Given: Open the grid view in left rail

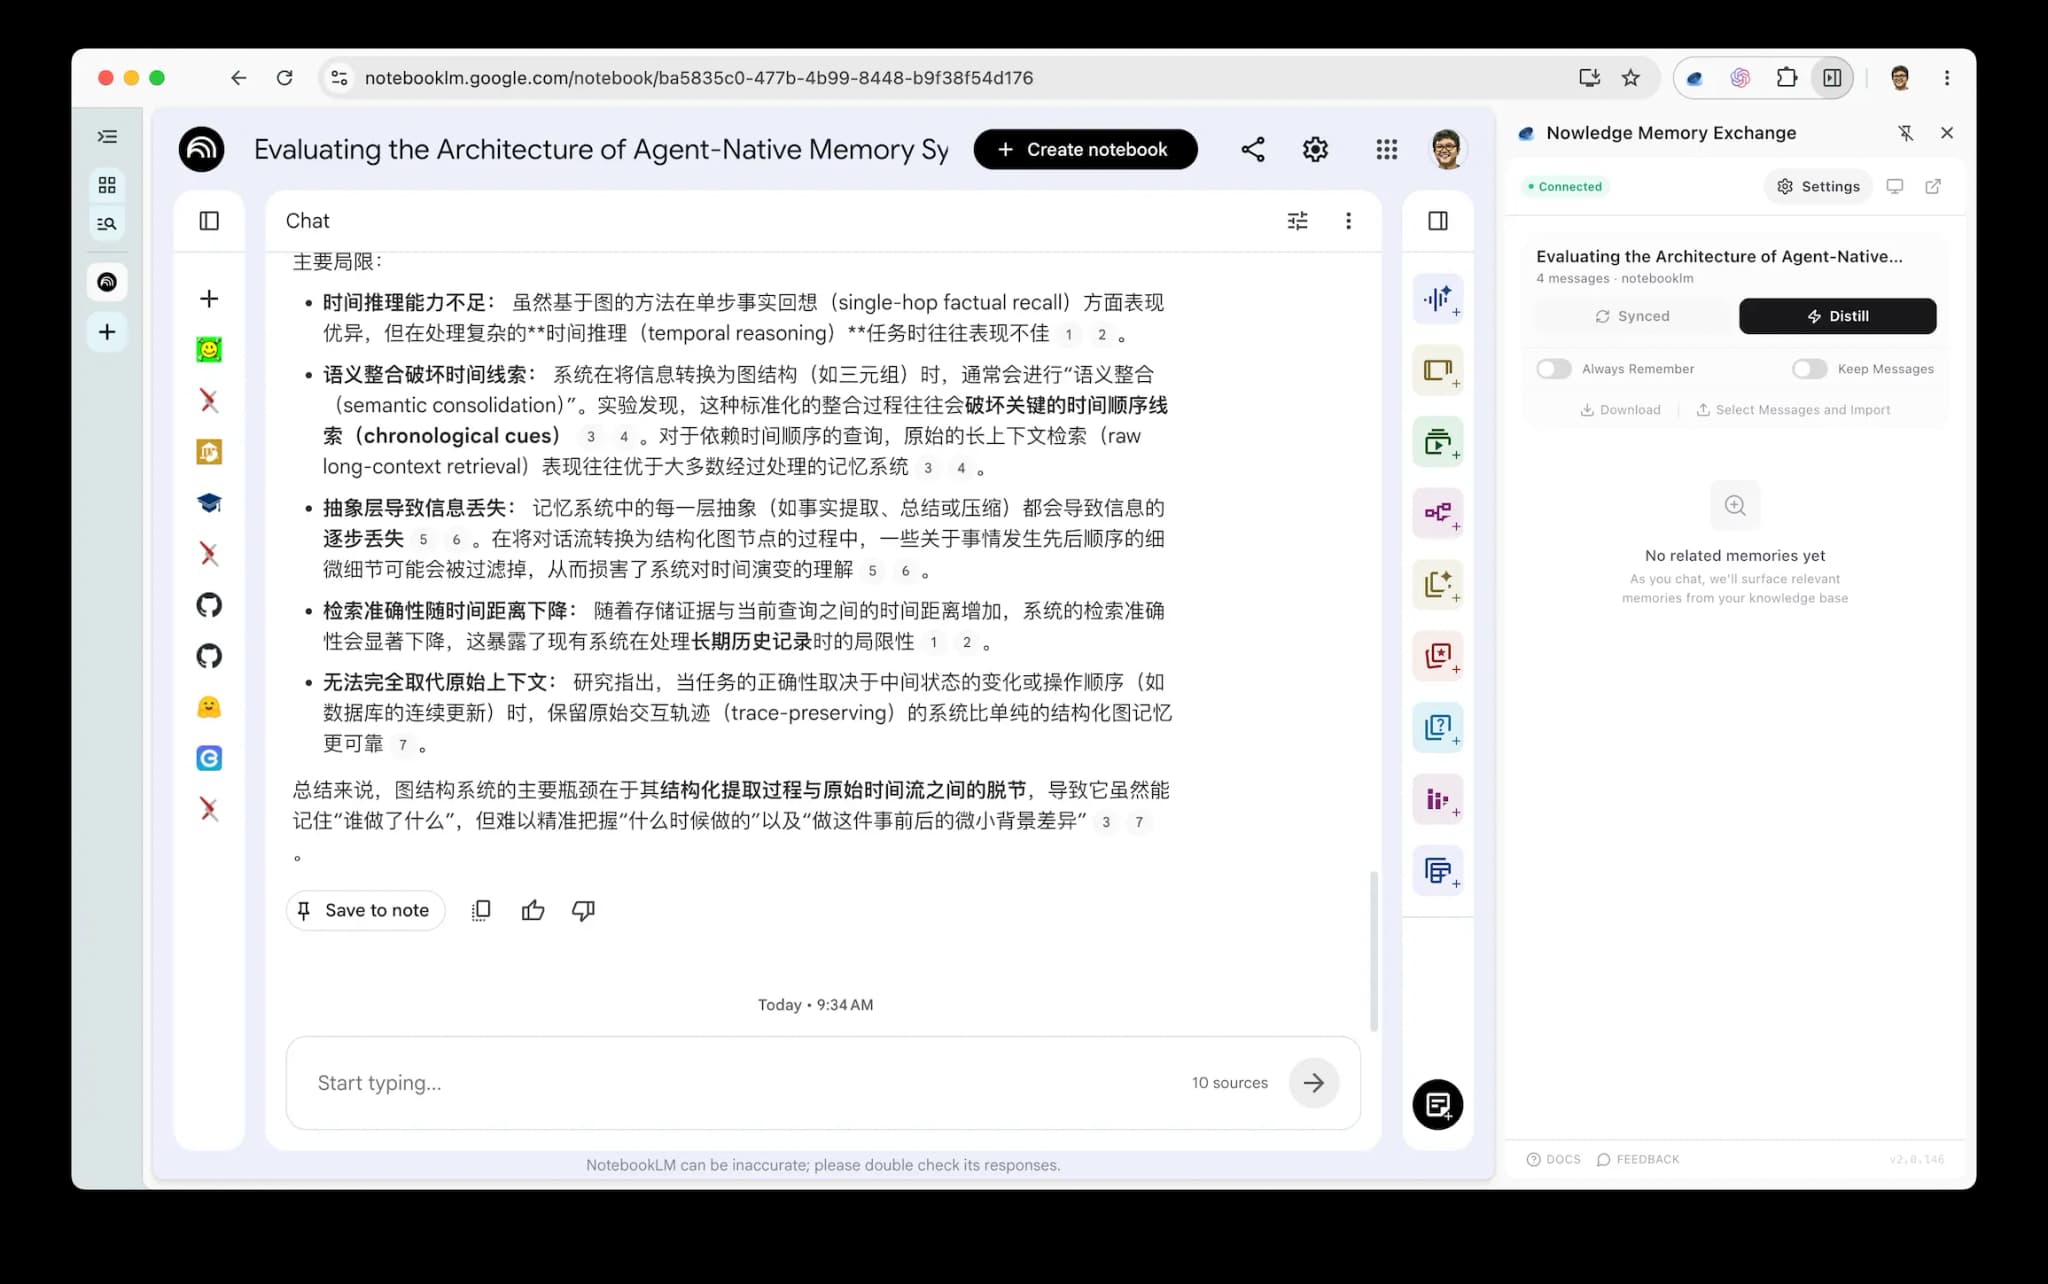Looking at the screenshot, I should click(x=107, y=185).
